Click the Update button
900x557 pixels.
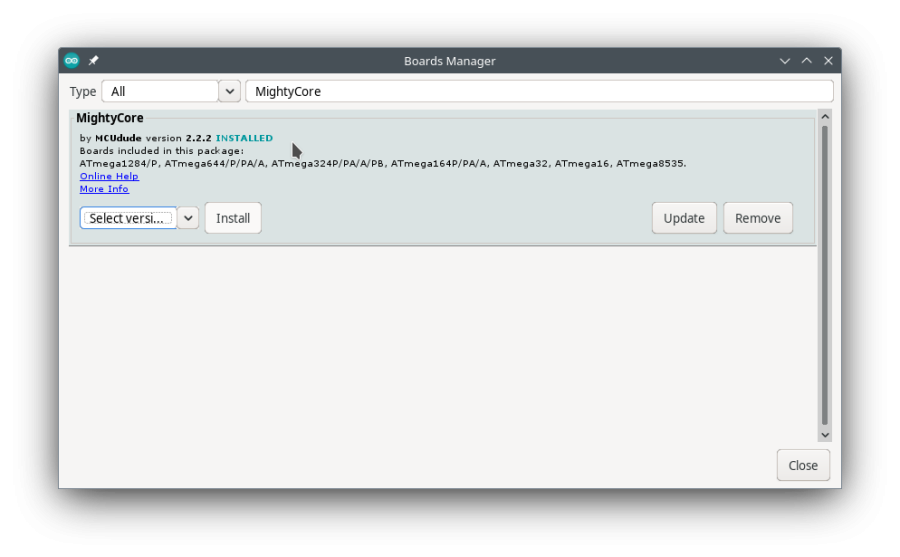(684, 218)
